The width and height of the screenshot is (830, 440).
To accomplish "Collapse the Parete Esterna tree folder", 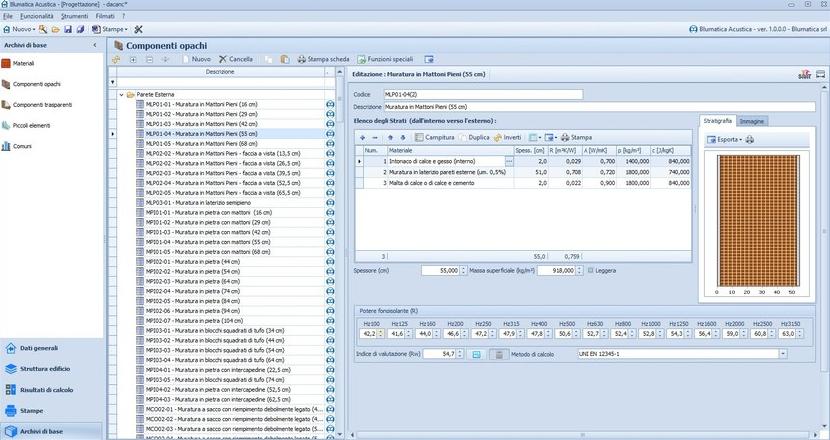I will click(120, 95).
